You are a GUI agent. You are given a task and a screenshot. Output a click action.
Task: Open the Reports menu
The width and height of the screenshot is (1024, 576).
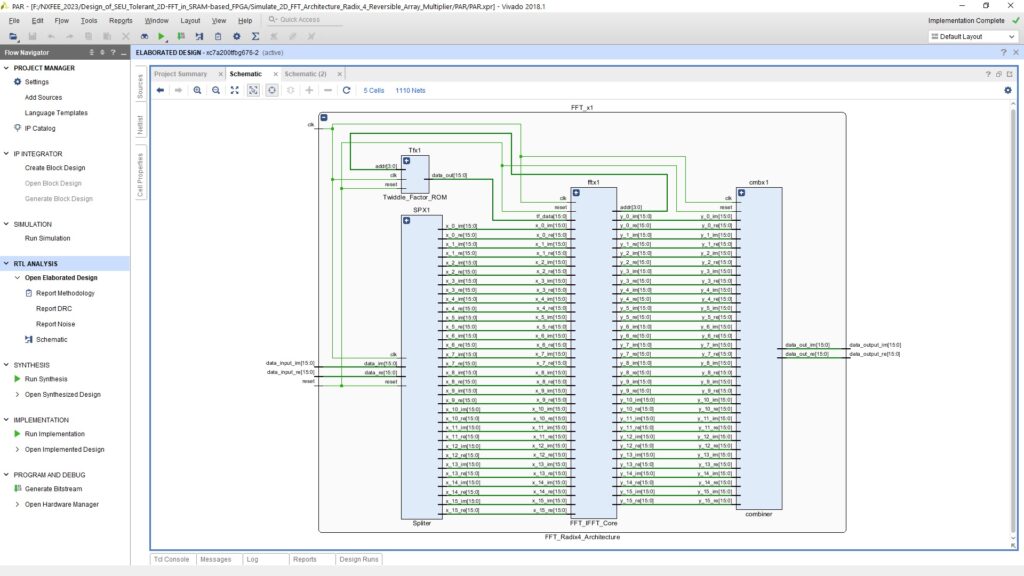pos(120,19)
